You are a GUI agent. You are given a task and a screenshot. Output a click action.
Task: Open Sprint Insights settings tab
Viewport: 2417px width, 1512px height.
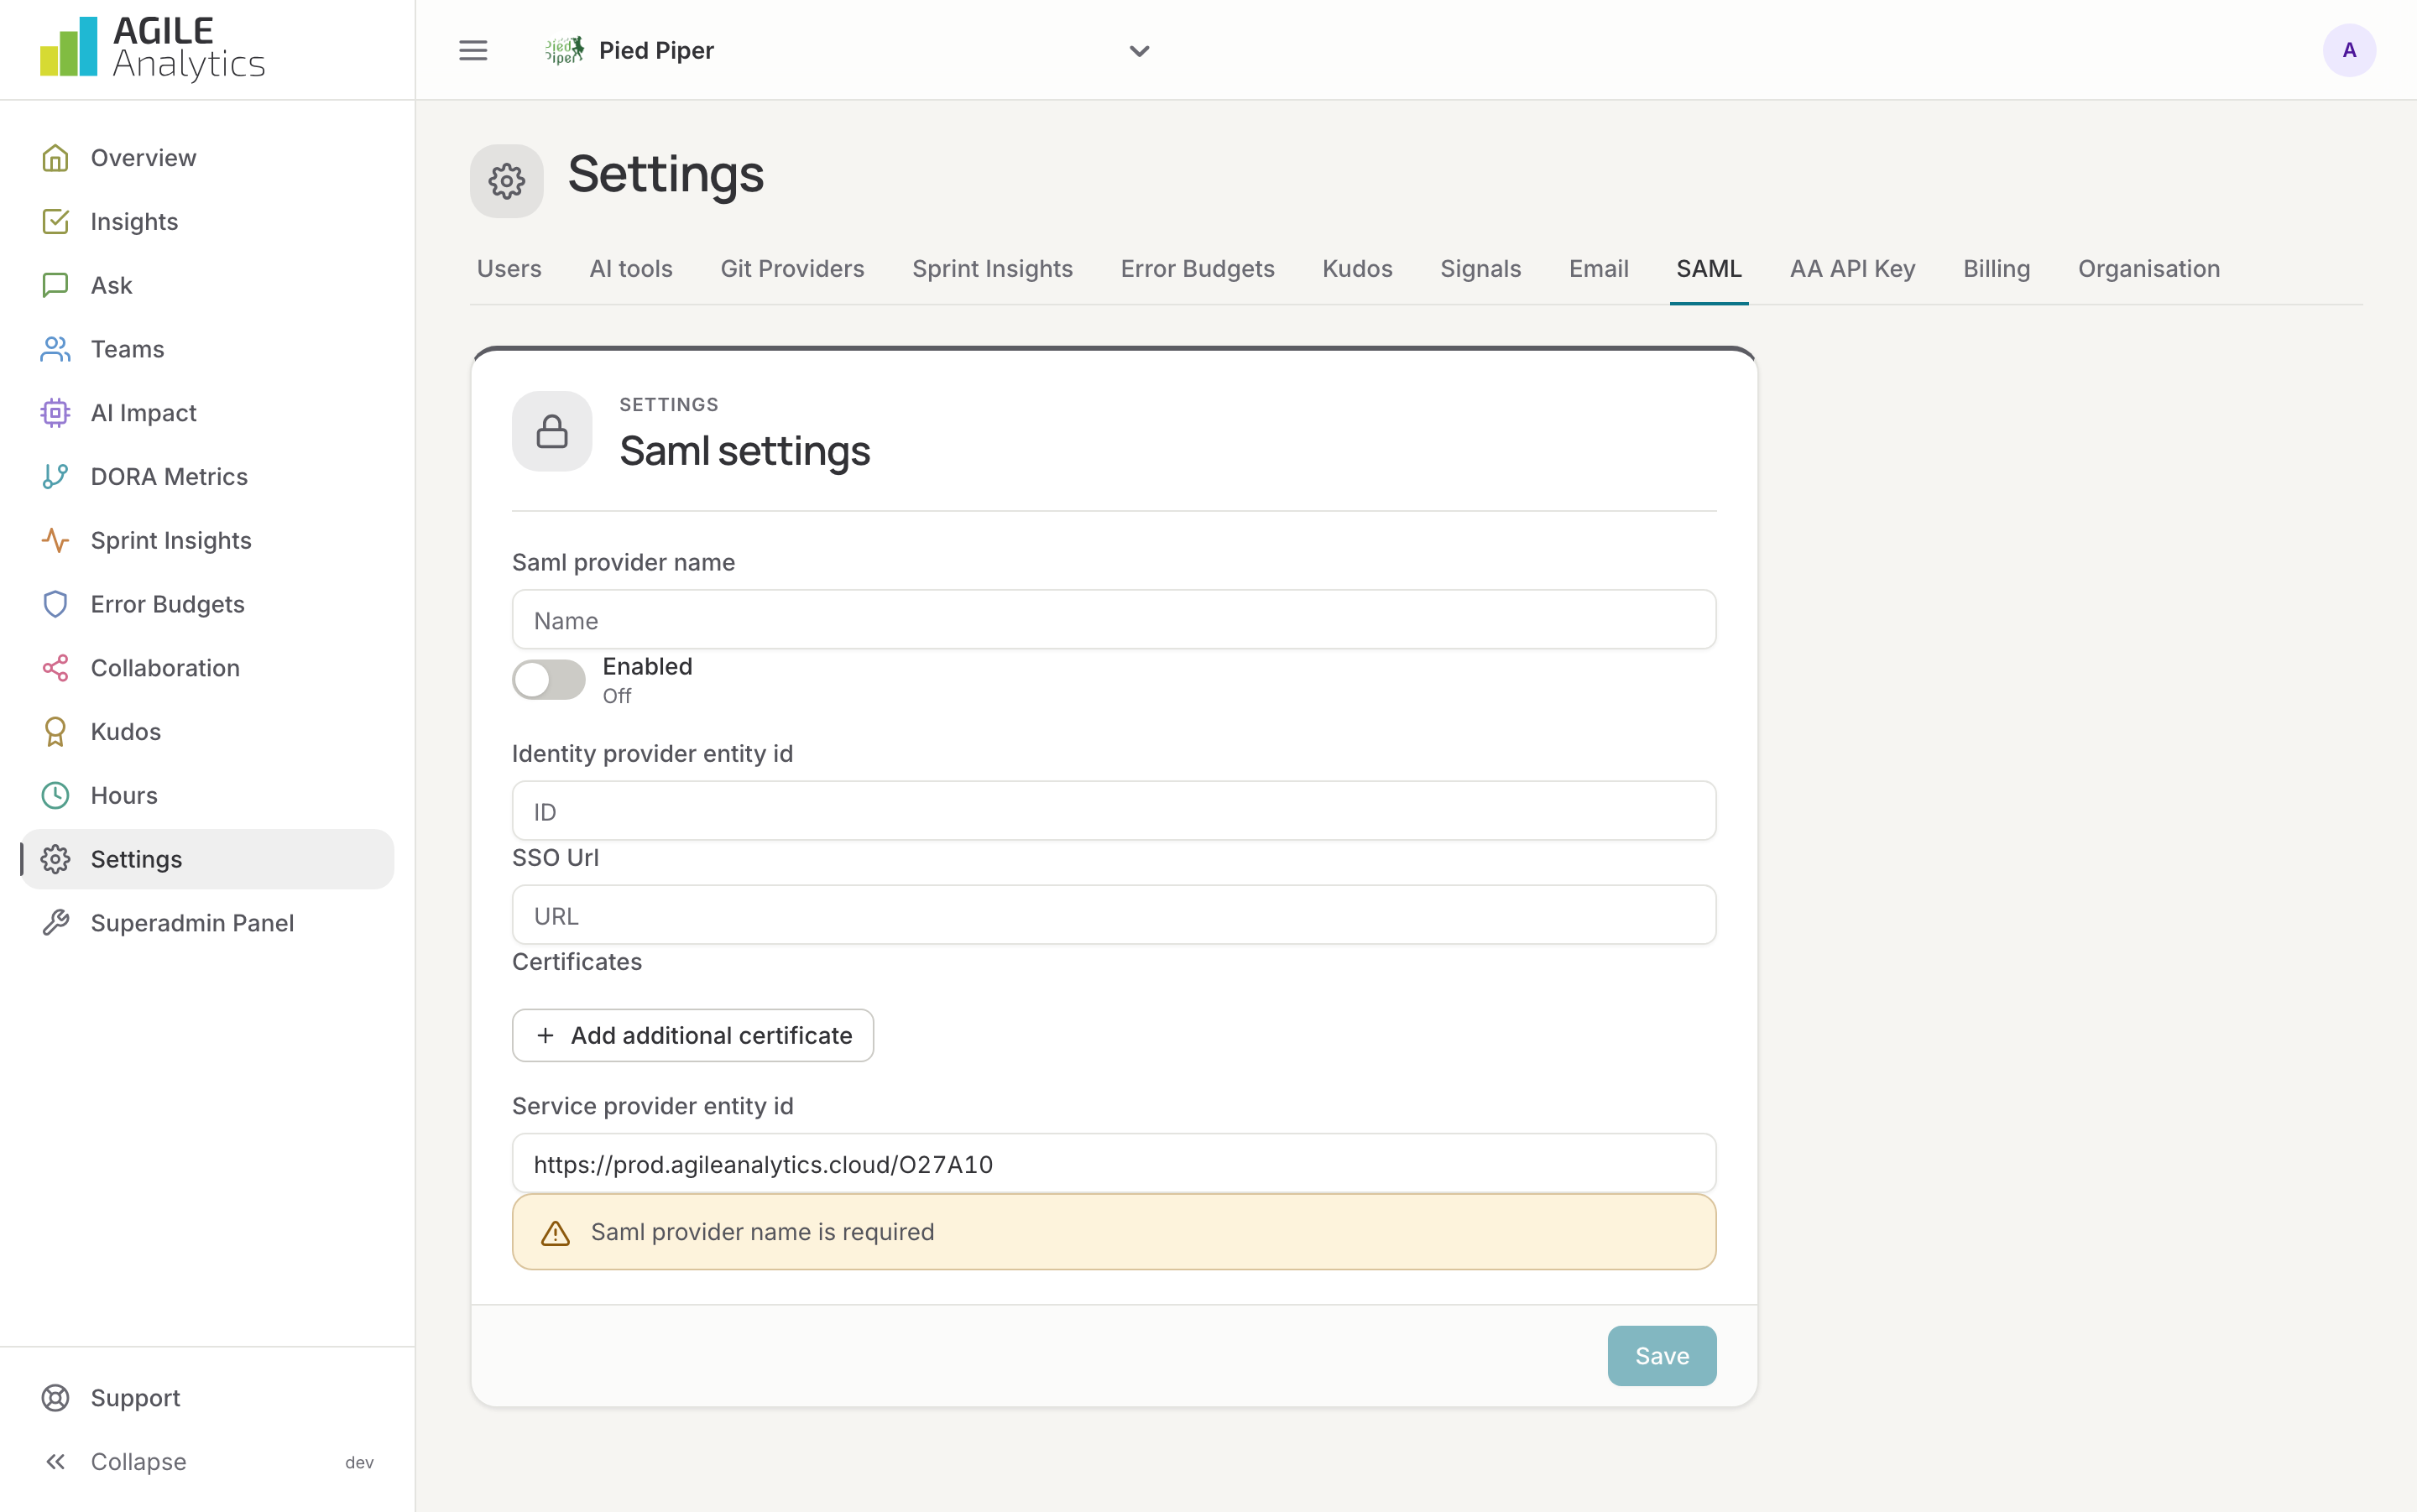tap(992, 269)
